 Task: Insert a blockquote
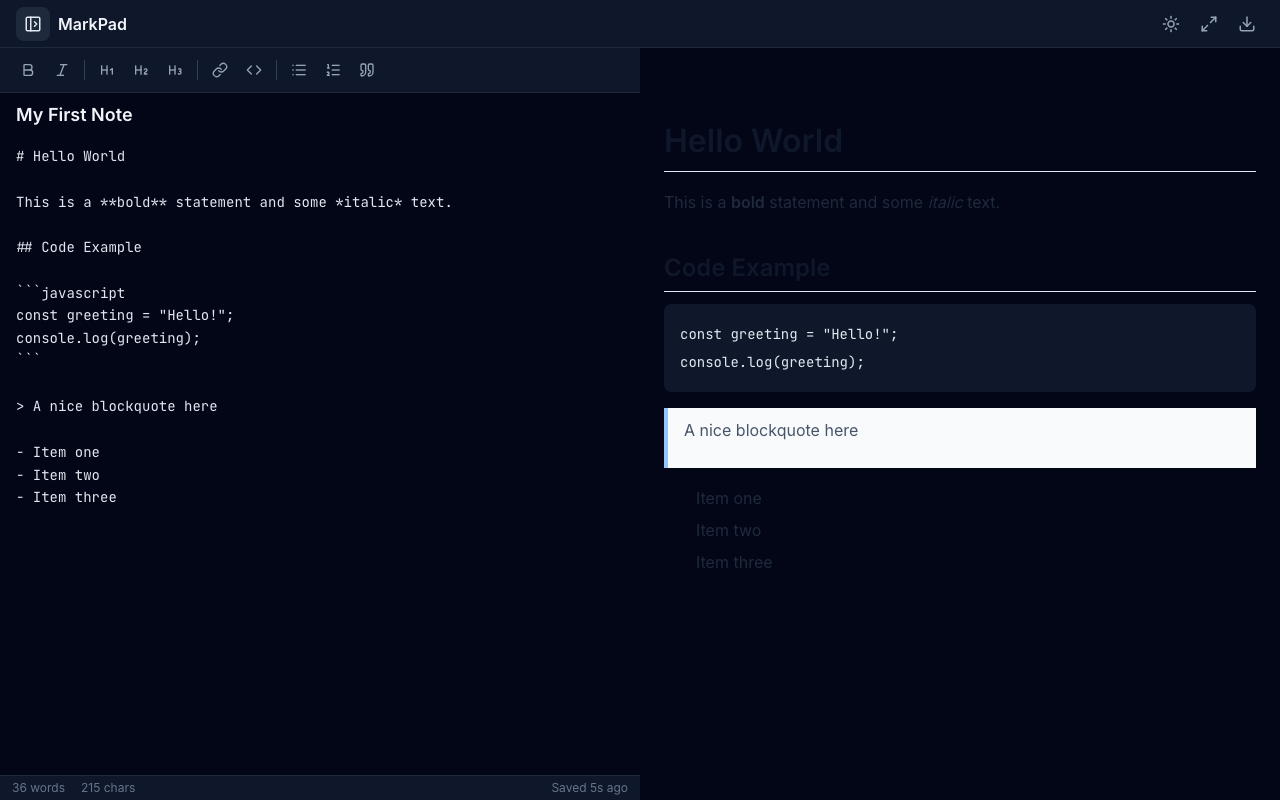pyautogui.click(x=367, y=70)
